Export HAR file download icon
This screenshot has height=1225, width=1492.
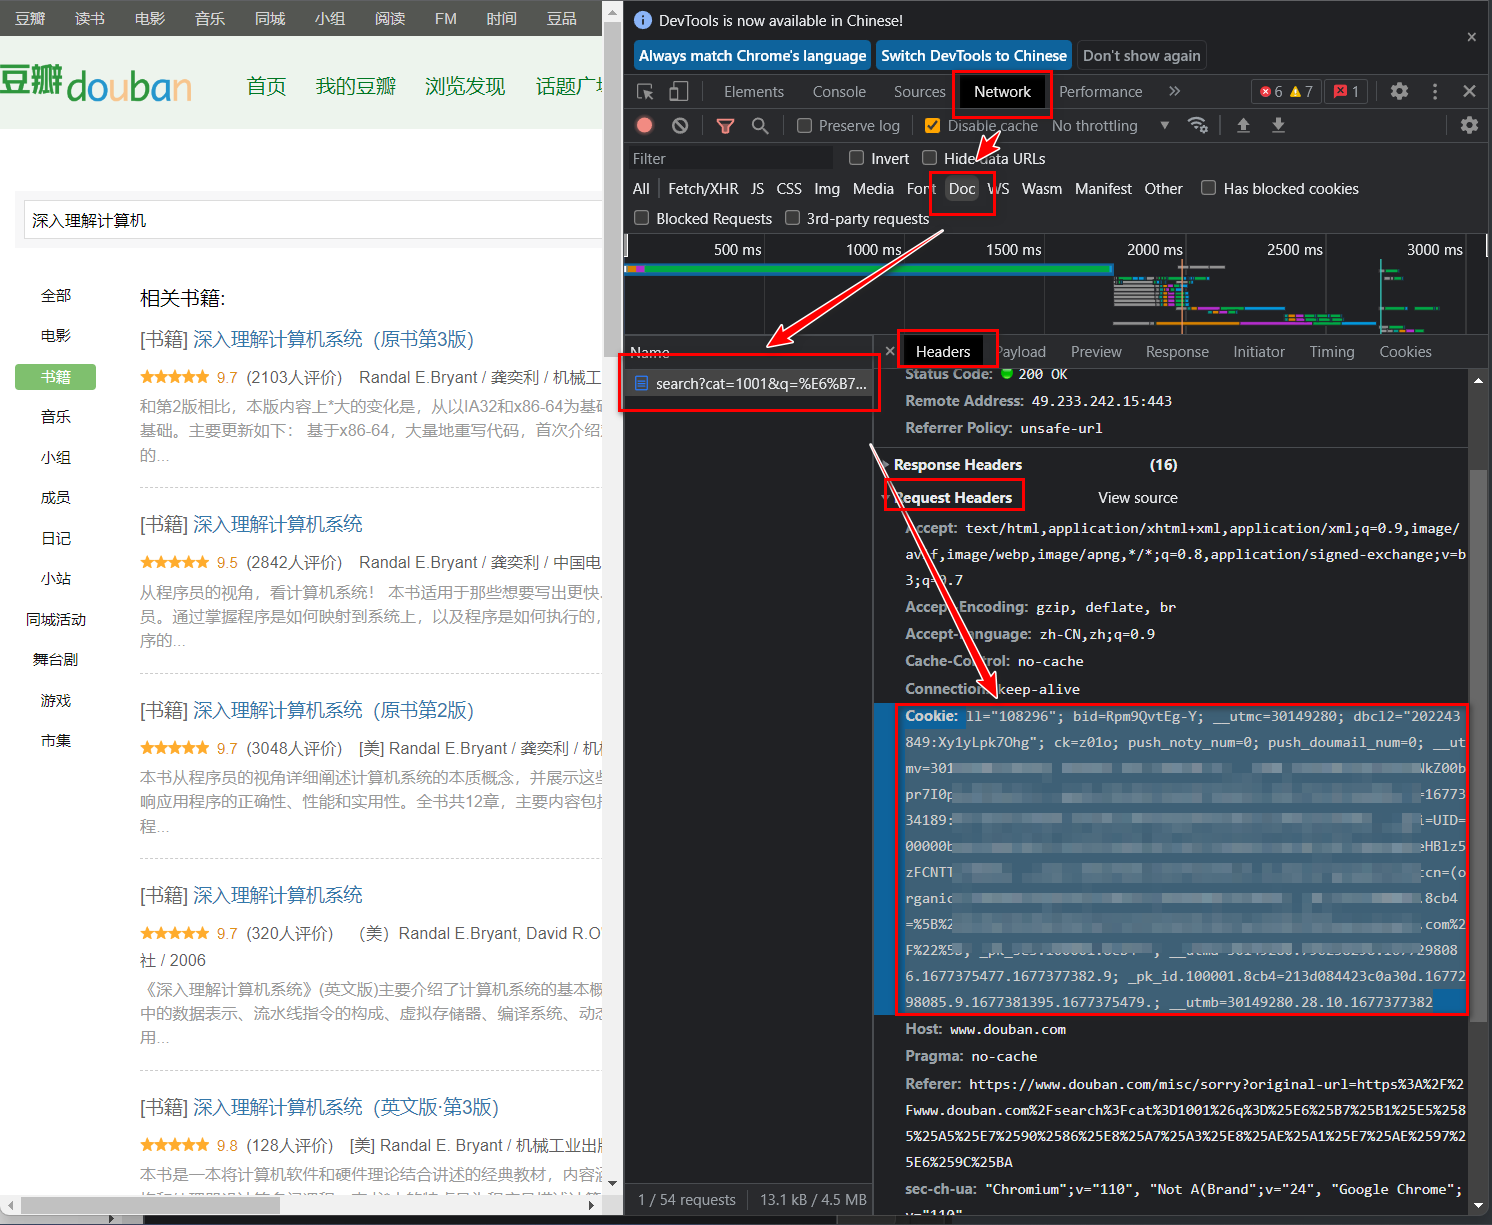click(1278, 125)
